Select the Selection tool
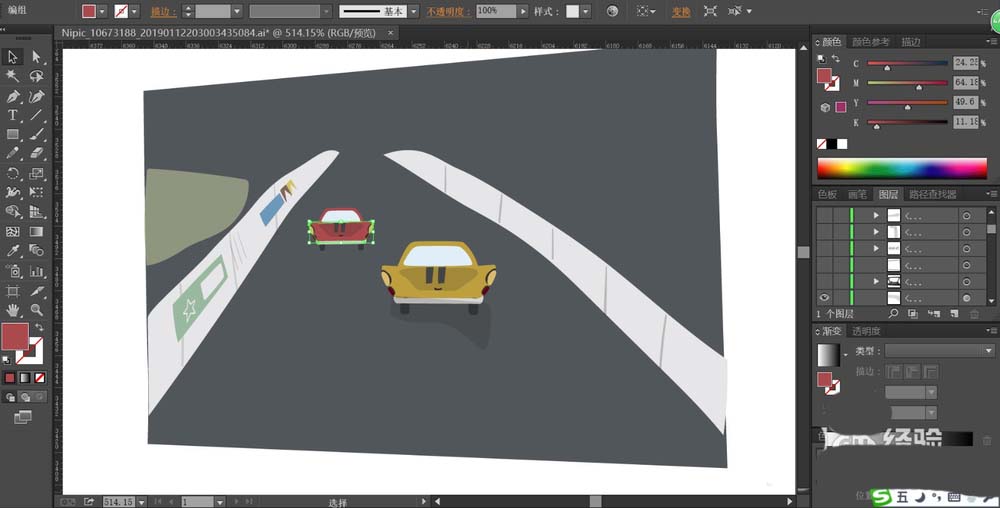This screenshot has height=508, width=1000. (11, 57)
